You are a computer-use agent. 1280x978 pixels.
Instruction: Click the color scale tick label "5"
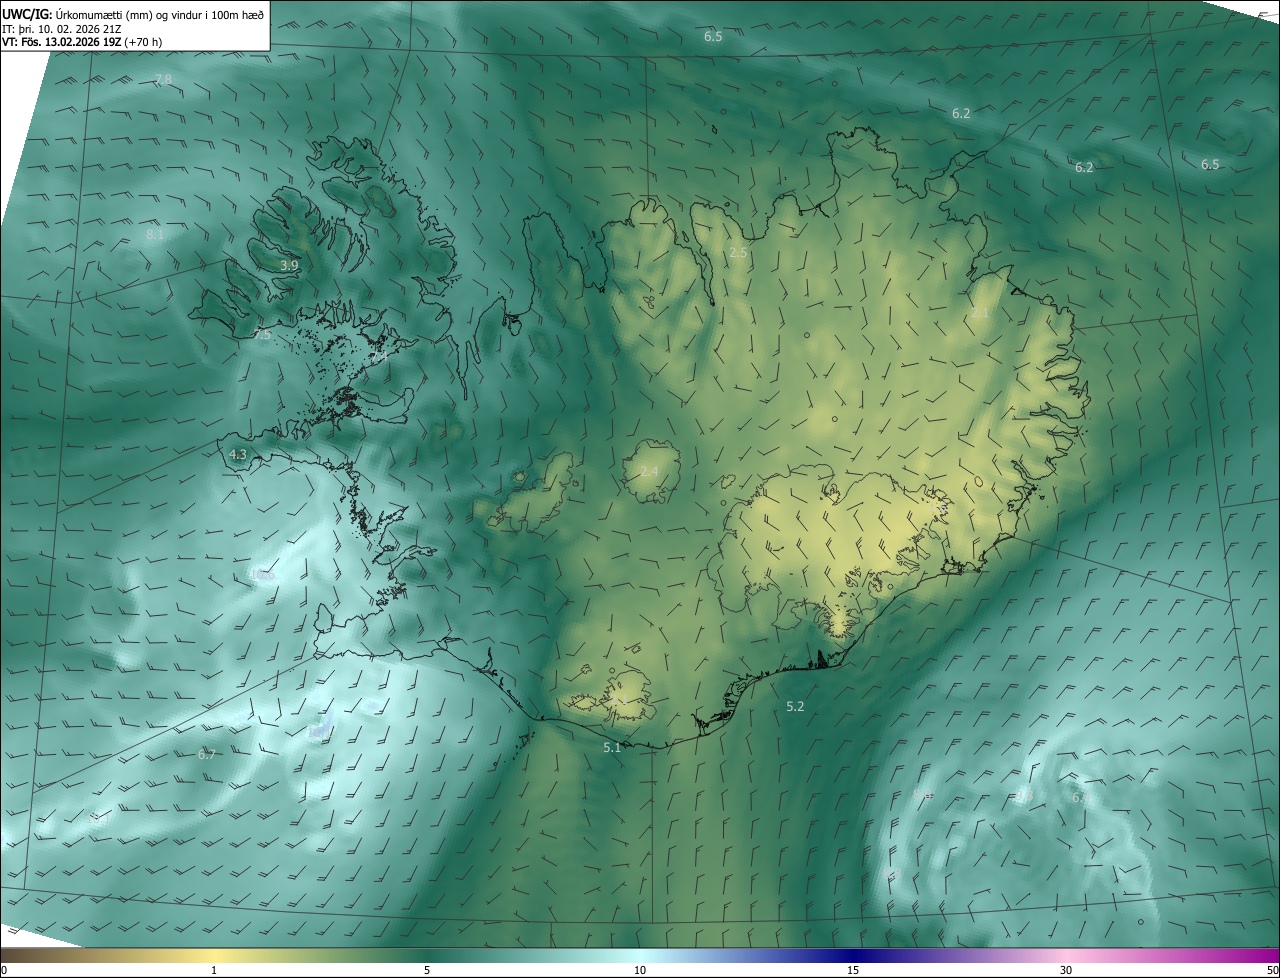point(427,970)
